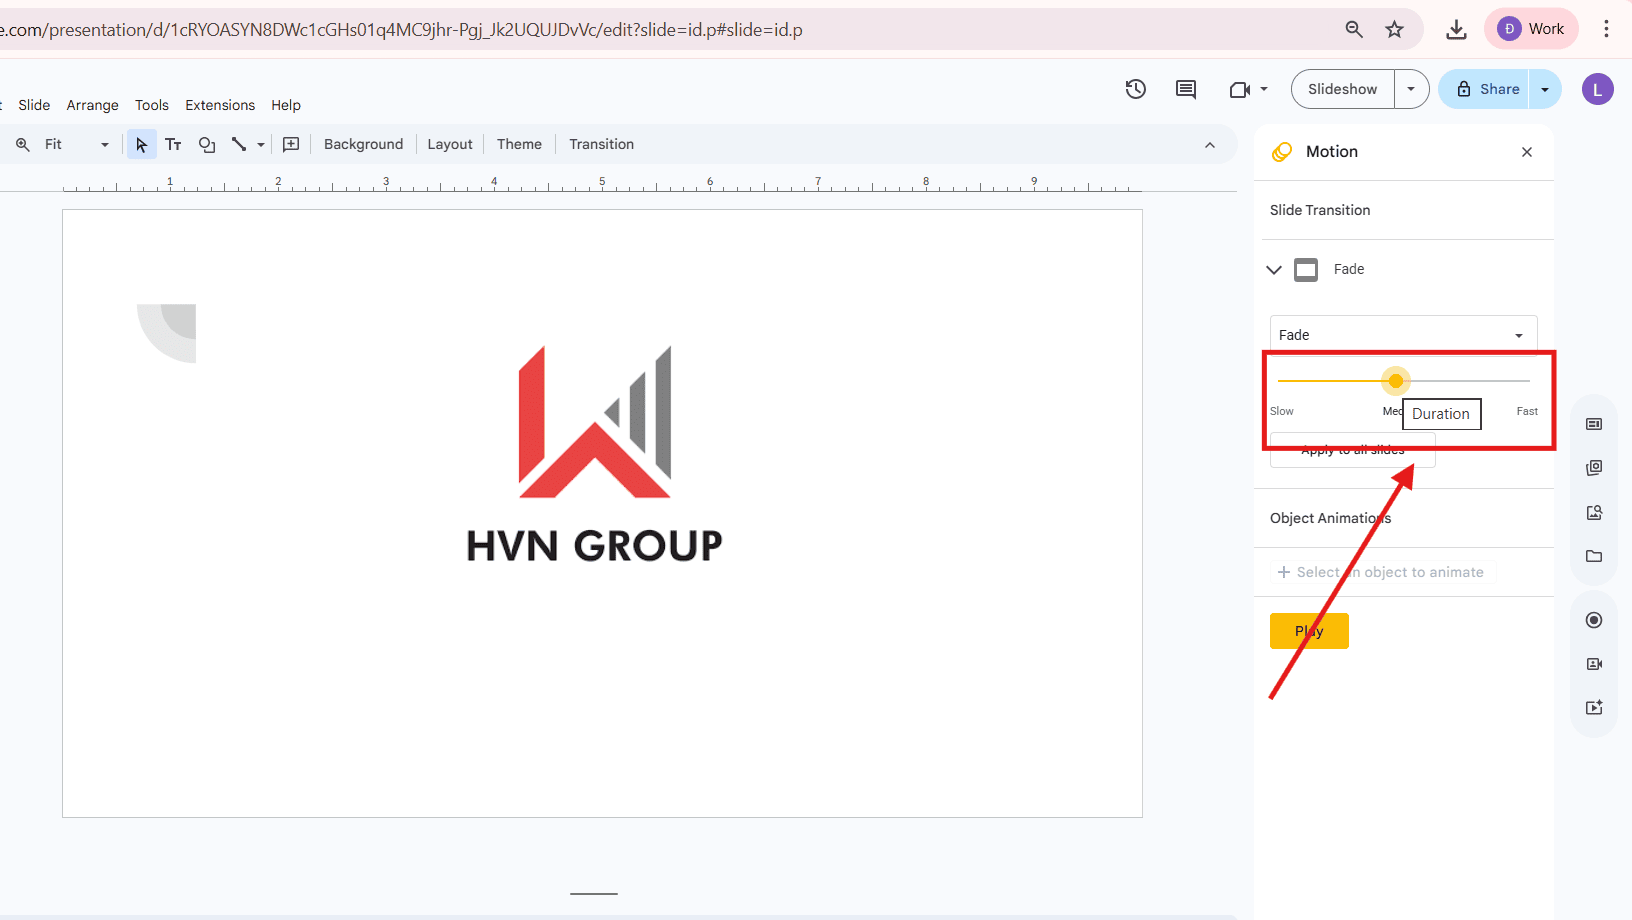Screen dimensions: 1632x920
Task: Select the cursor arrow tool
Action: point(141,145)
